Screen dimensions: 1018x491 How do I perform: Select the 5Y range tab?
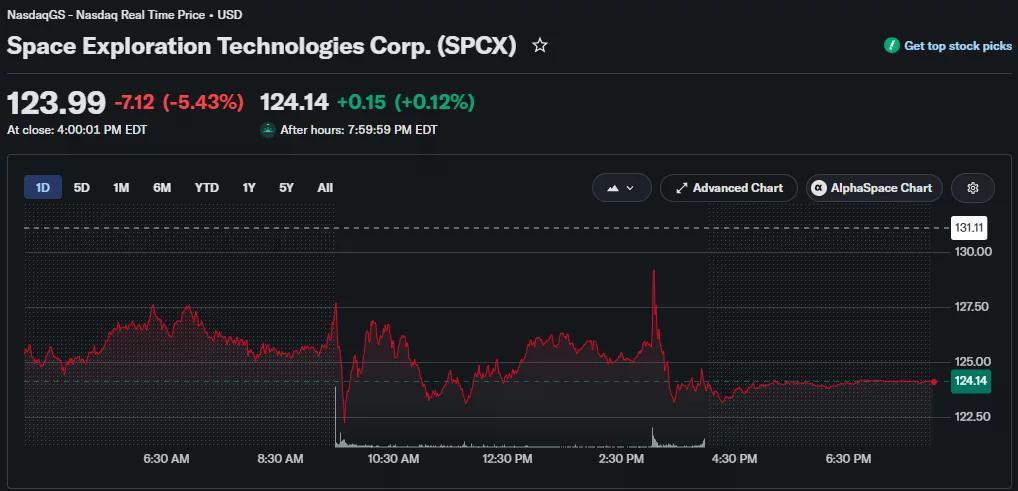[x=286, y=188]
